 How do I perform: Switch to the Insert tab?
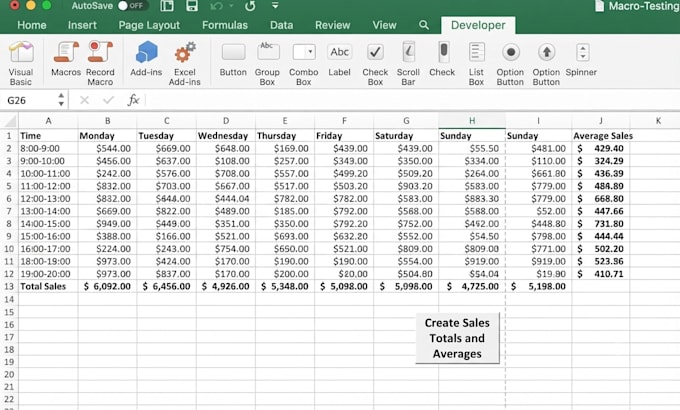(x=82, y=25)
